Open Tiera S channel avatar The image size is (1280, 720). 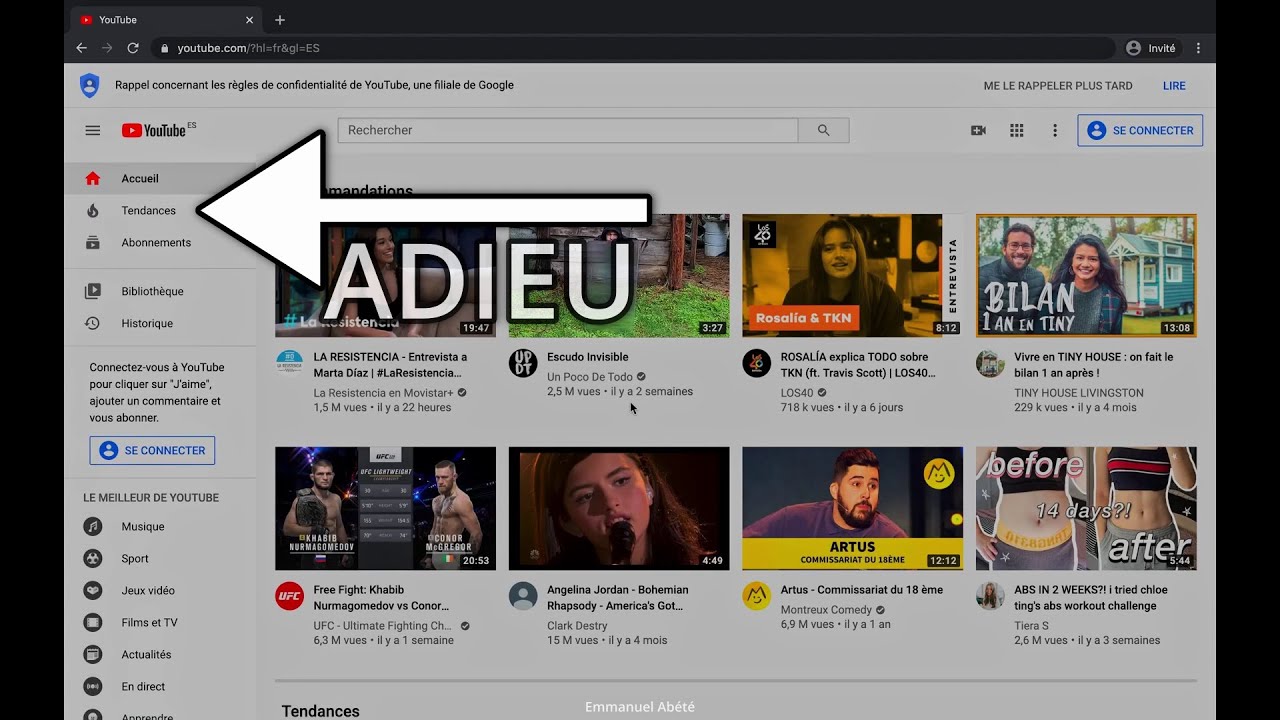(x=990, y=596)
